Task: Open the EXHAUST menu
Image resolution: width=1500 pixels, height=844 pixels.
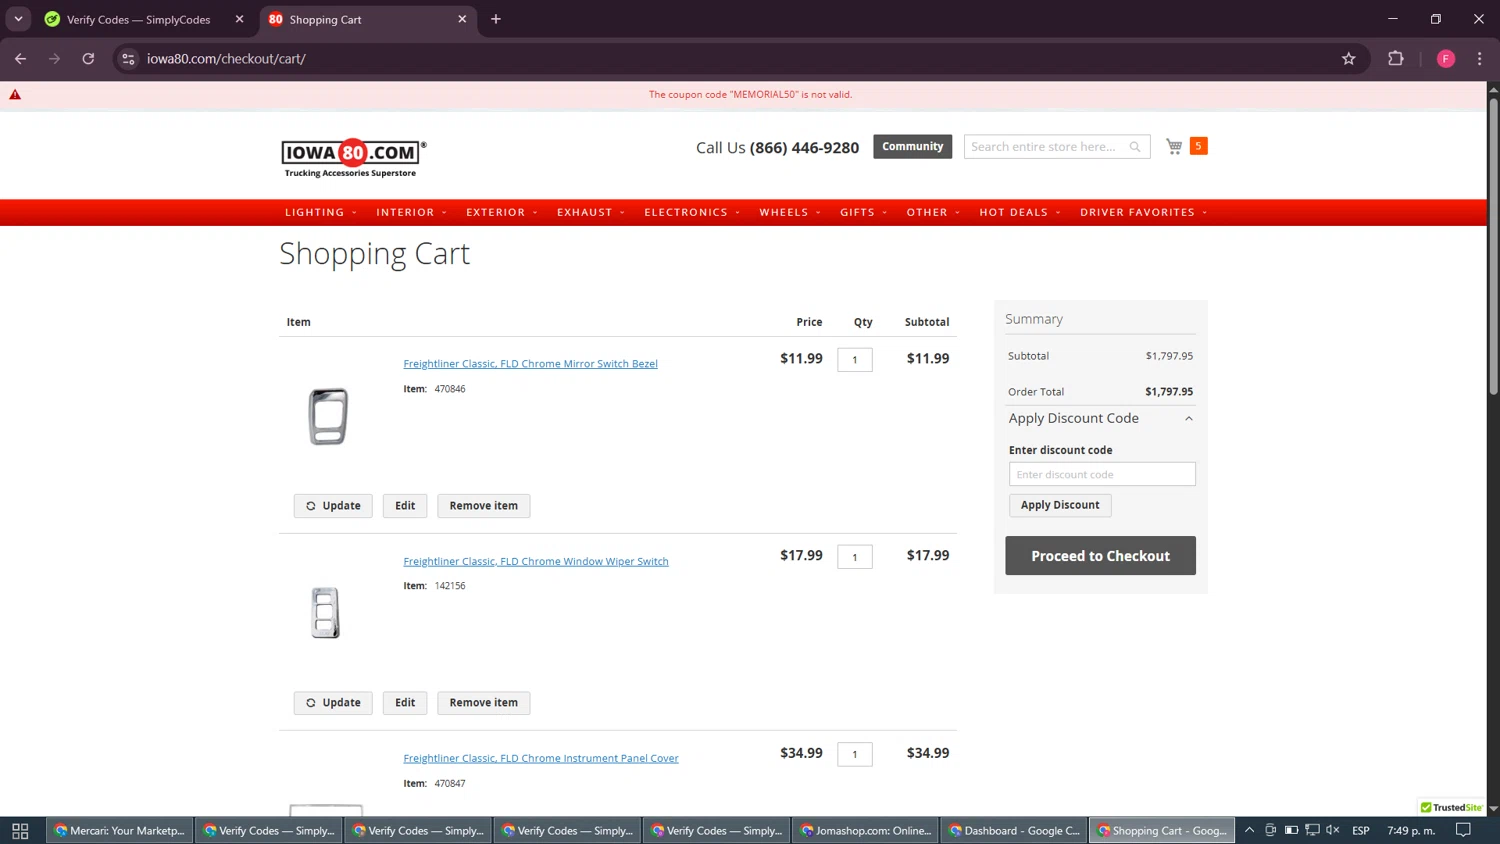Action: pyautogui.click(x=590, y=212)
